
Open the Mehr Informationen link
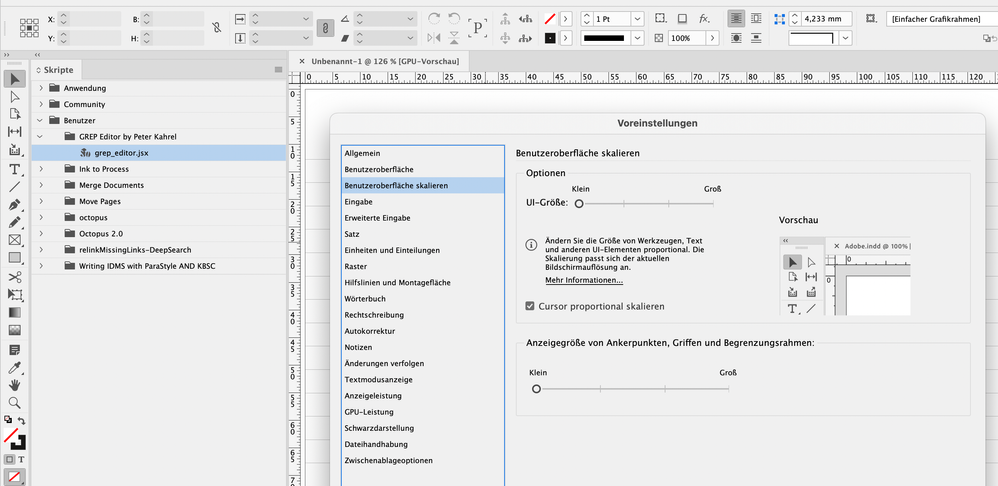584,280
